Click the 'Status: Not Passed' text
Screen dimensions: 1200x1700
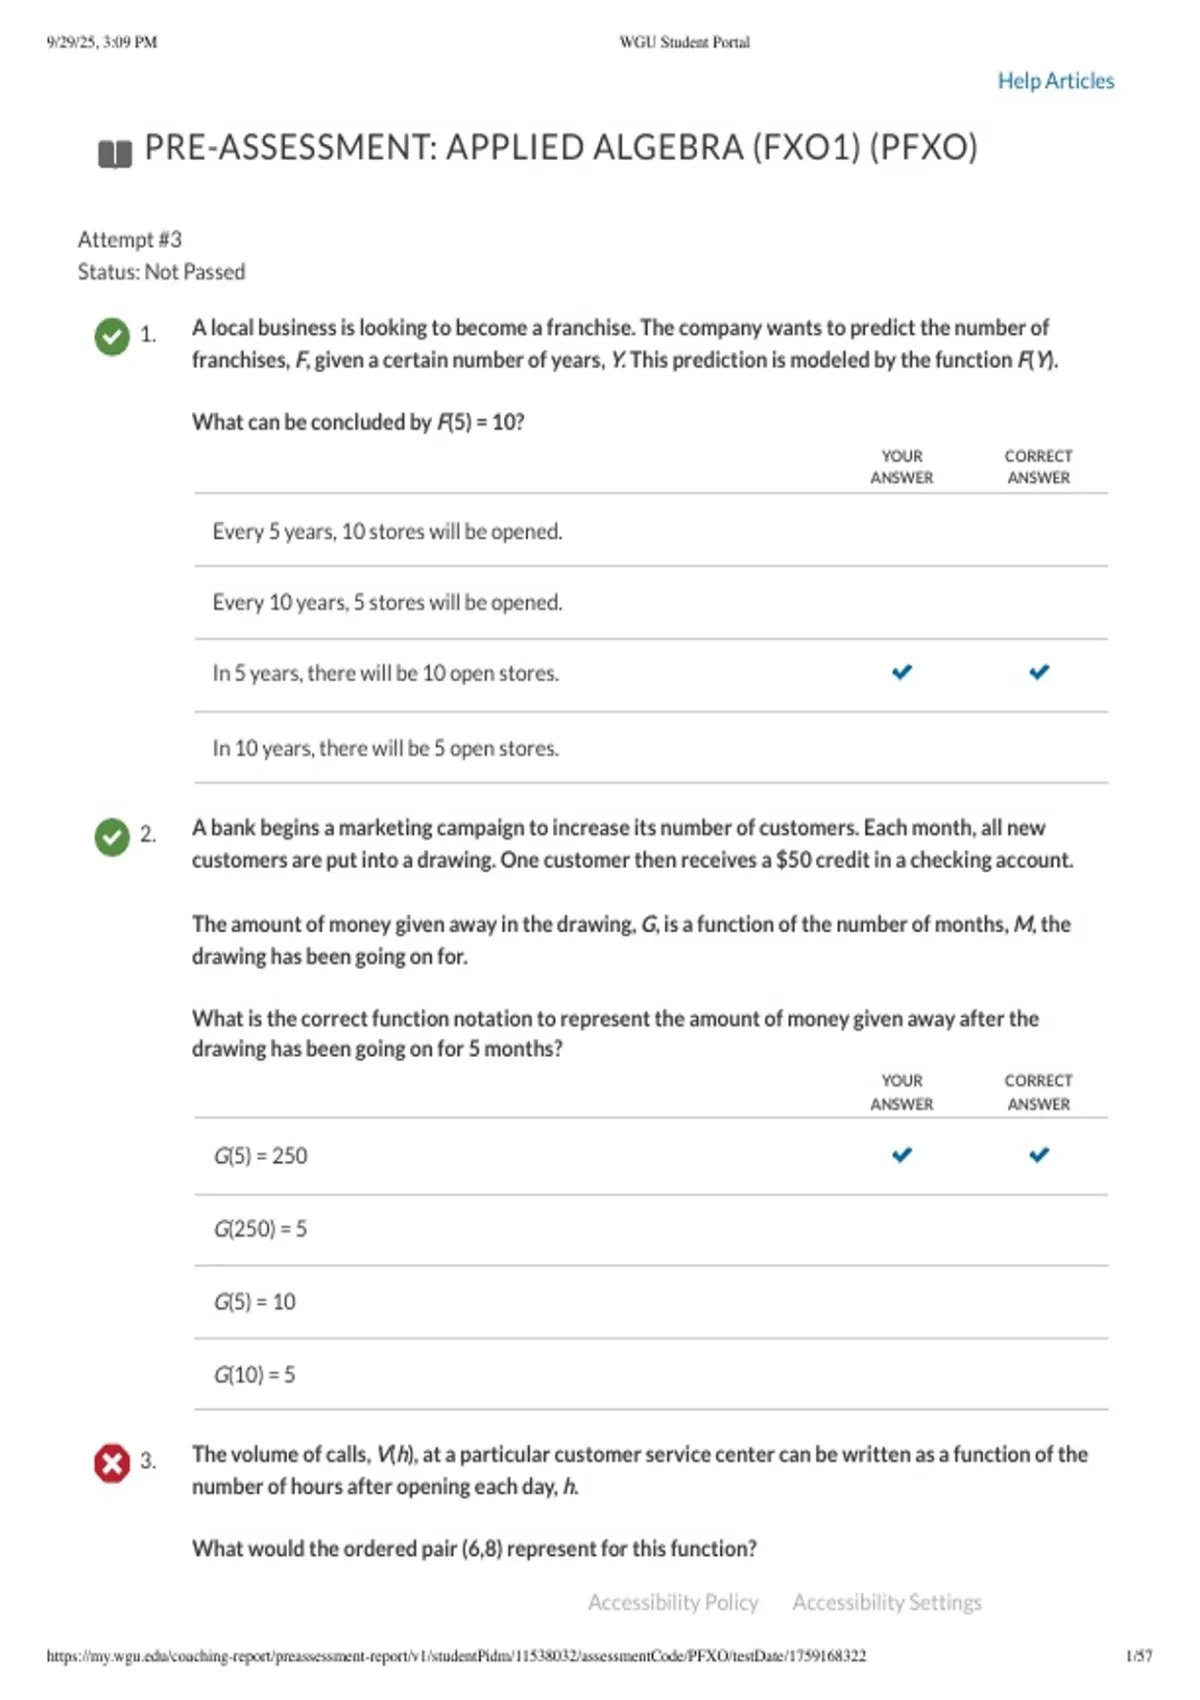click(161, 272)
